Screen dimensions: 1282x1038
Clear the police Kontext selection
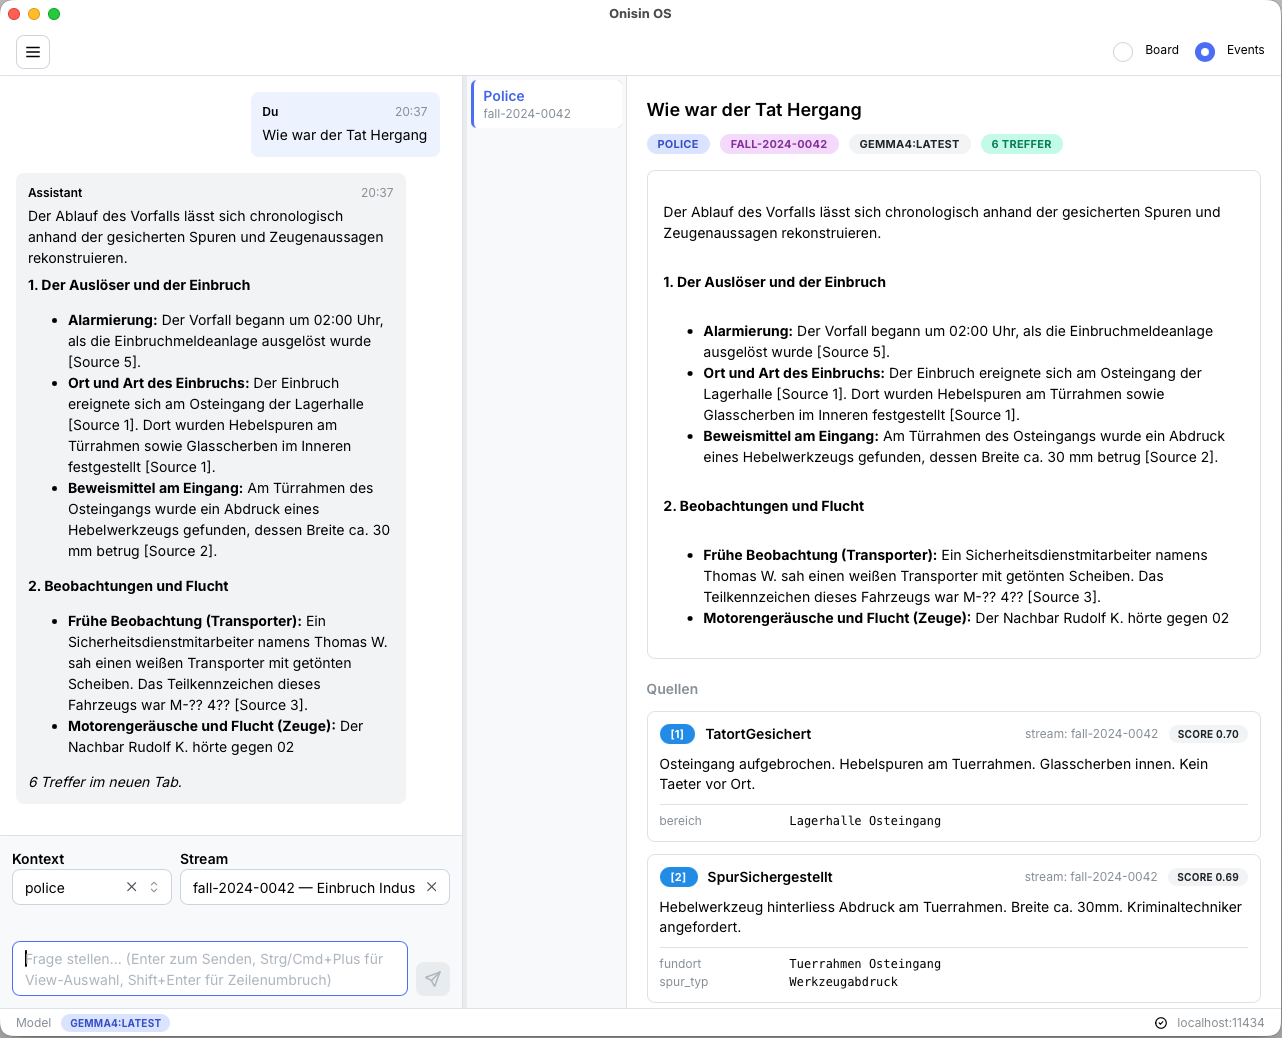tap(131, 887)
